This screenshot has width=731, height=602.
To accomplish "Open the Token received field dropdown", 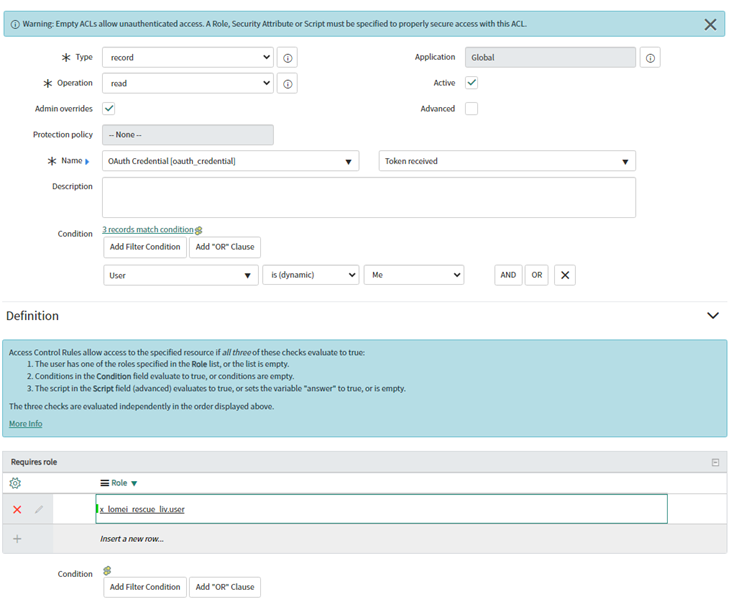I will [507, 161].
